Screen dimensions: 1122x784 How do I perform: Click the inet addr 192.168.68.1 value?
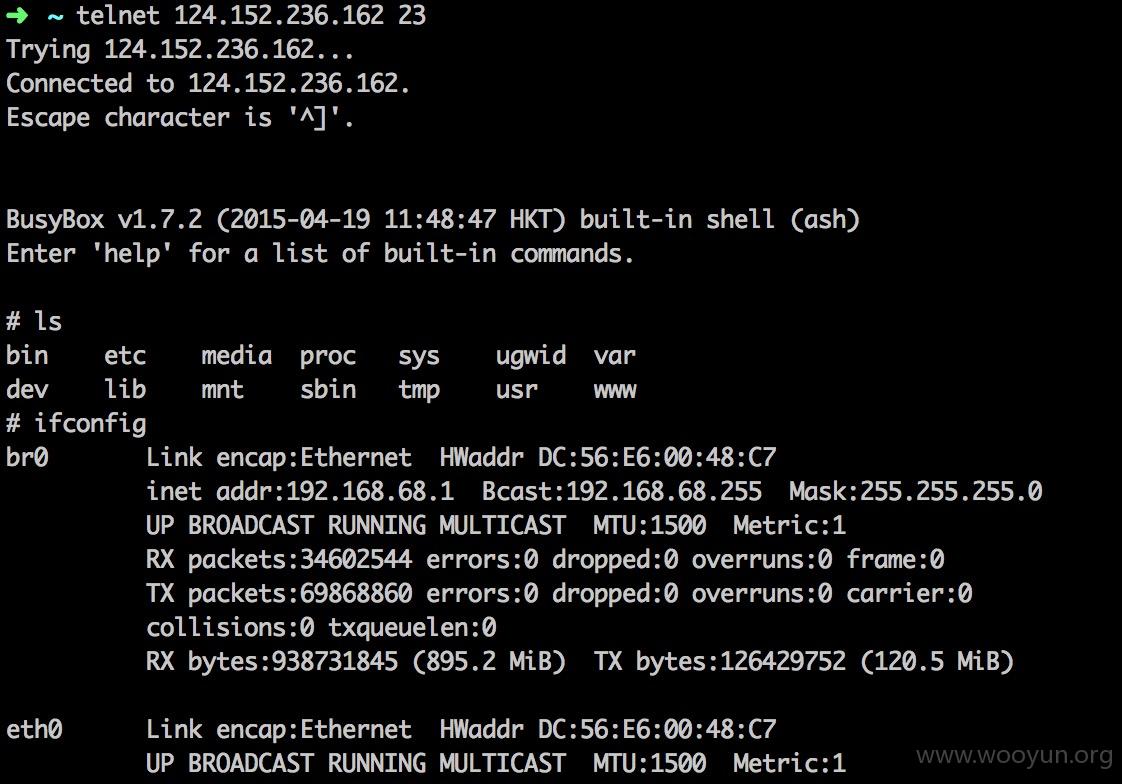(370, 491)
